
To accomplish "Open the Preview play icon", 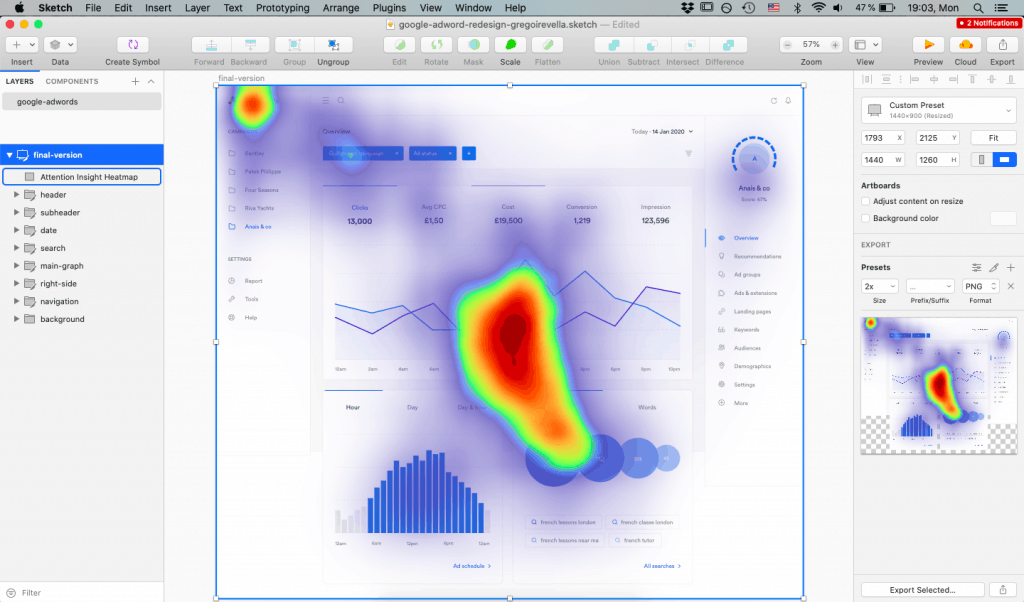I will 928,44.
